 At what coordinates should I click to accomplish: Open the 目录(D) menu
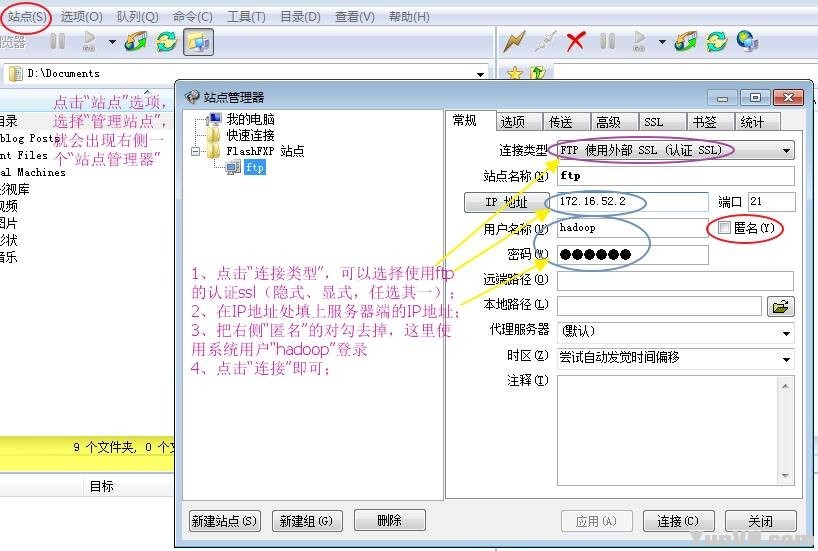tap(300, 17)
